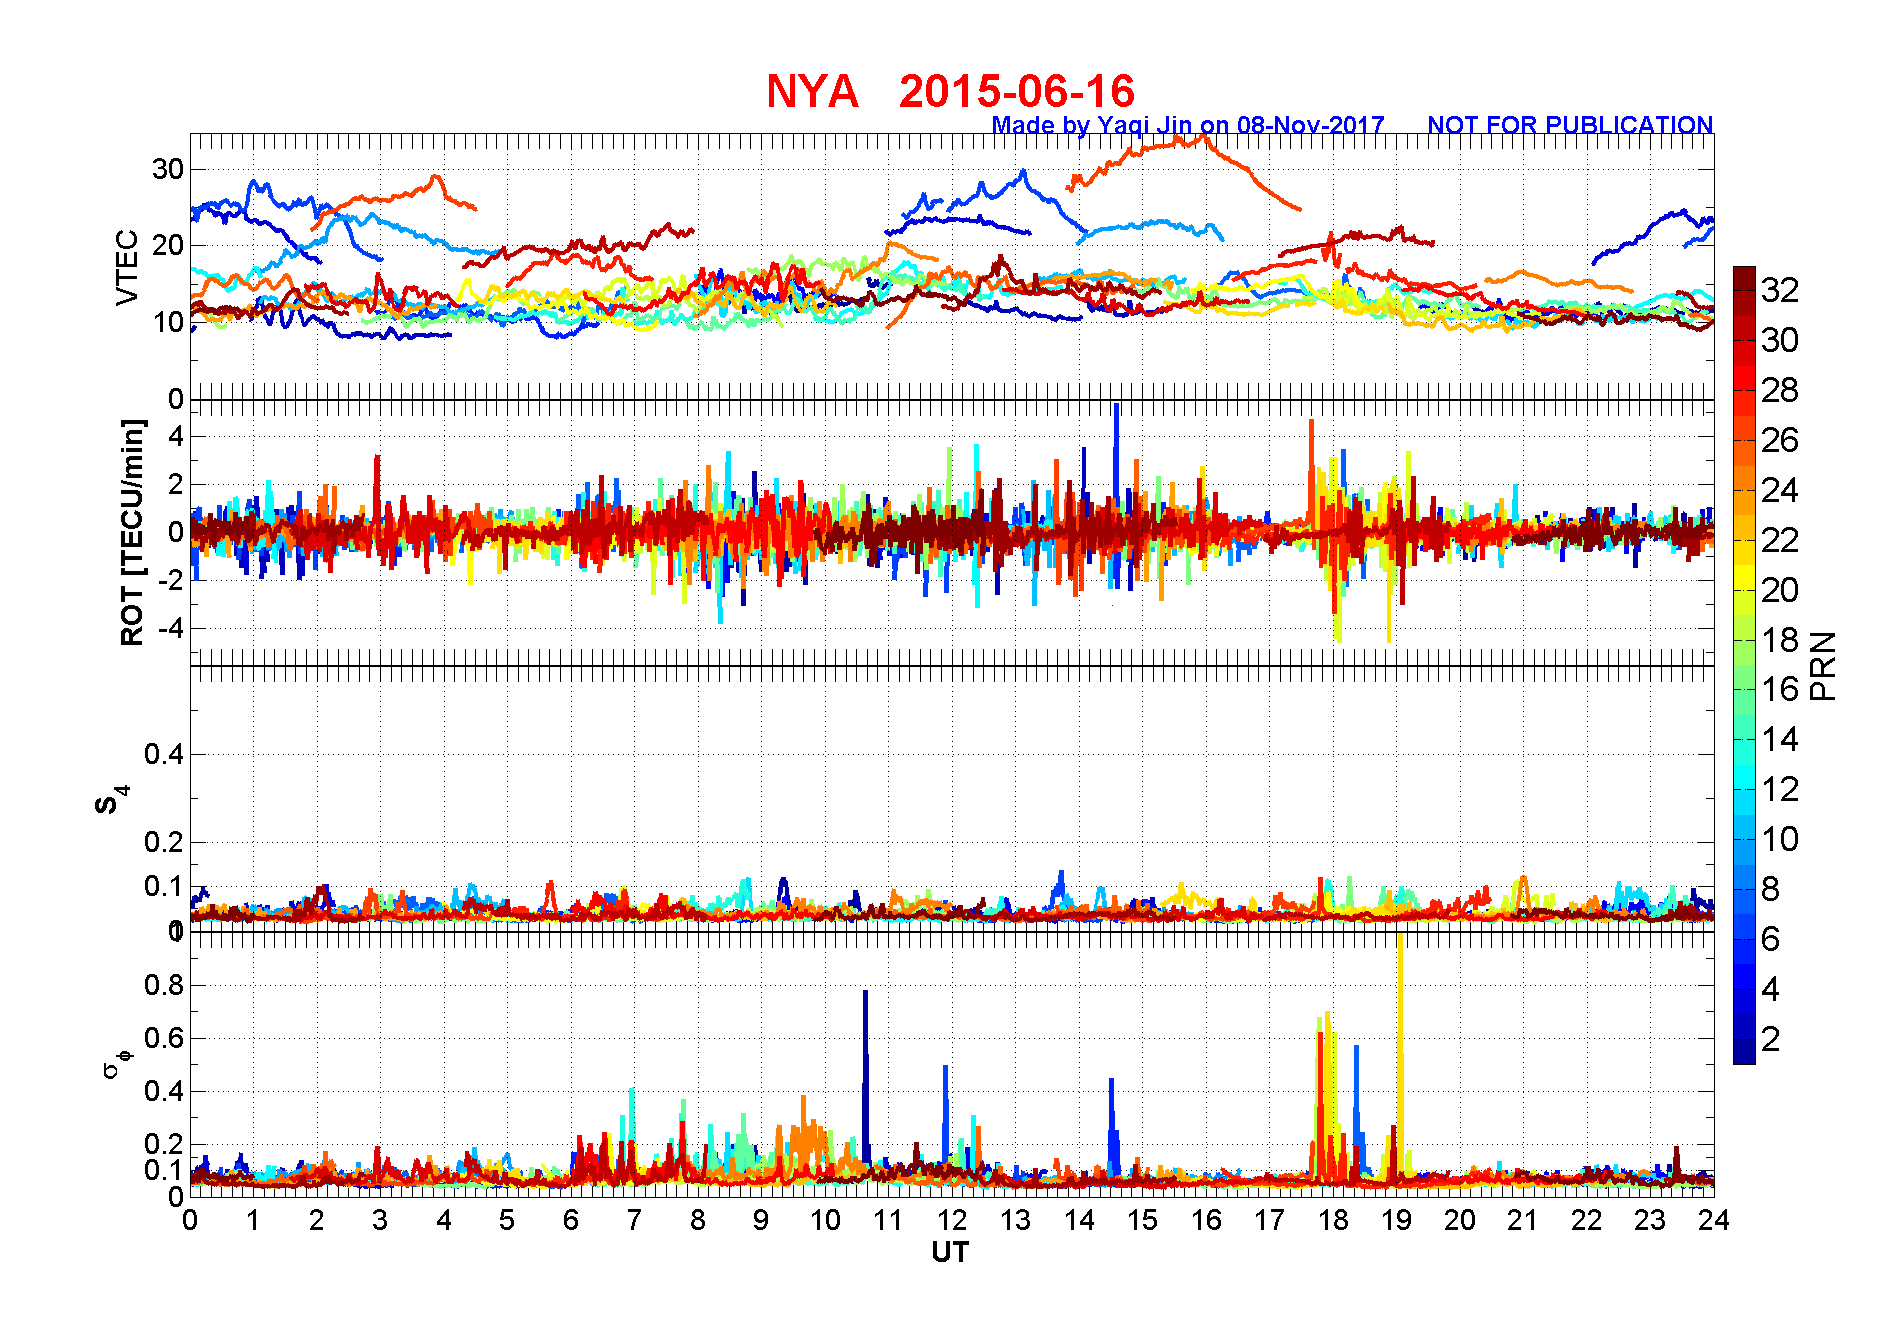This screenshot has width=1904, height=1330.
Task: Click the ROT [TECU/min] axis label
Action: tap(132, 532)
